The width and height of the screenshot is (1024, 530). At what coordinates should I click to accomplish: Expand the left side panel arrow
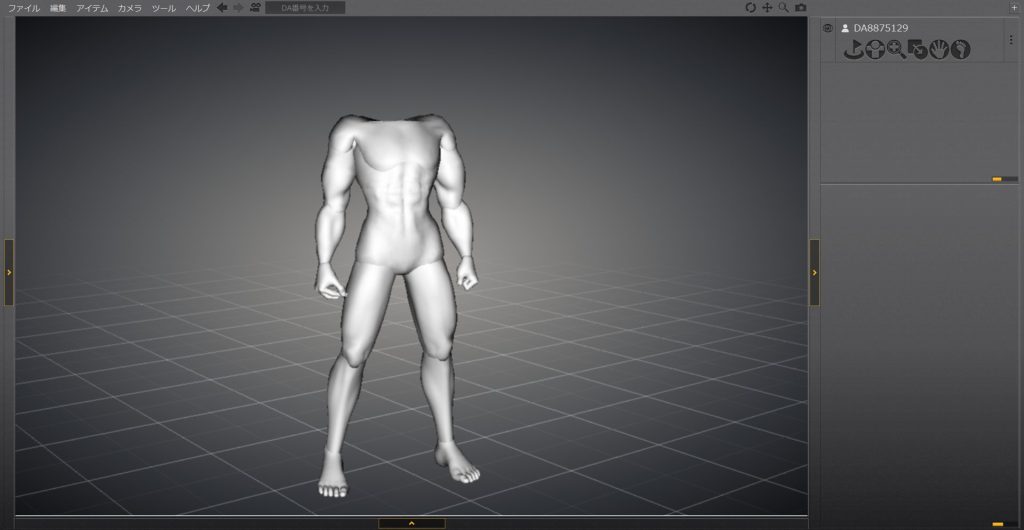(9, 272)
